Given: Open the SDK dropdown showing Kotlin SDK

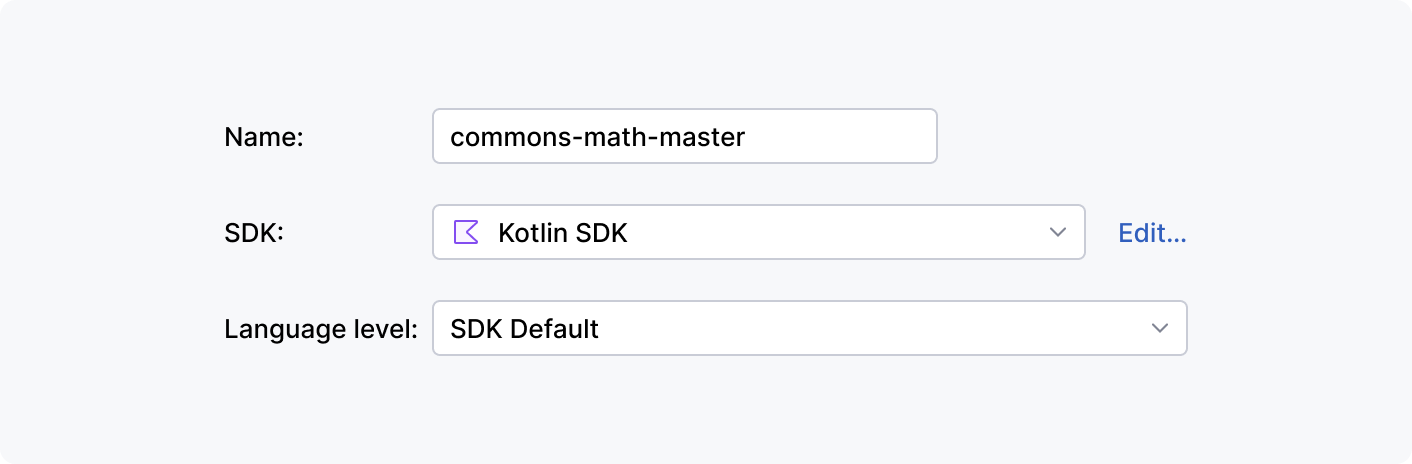Looking at the screenshot, I should 758,232.
